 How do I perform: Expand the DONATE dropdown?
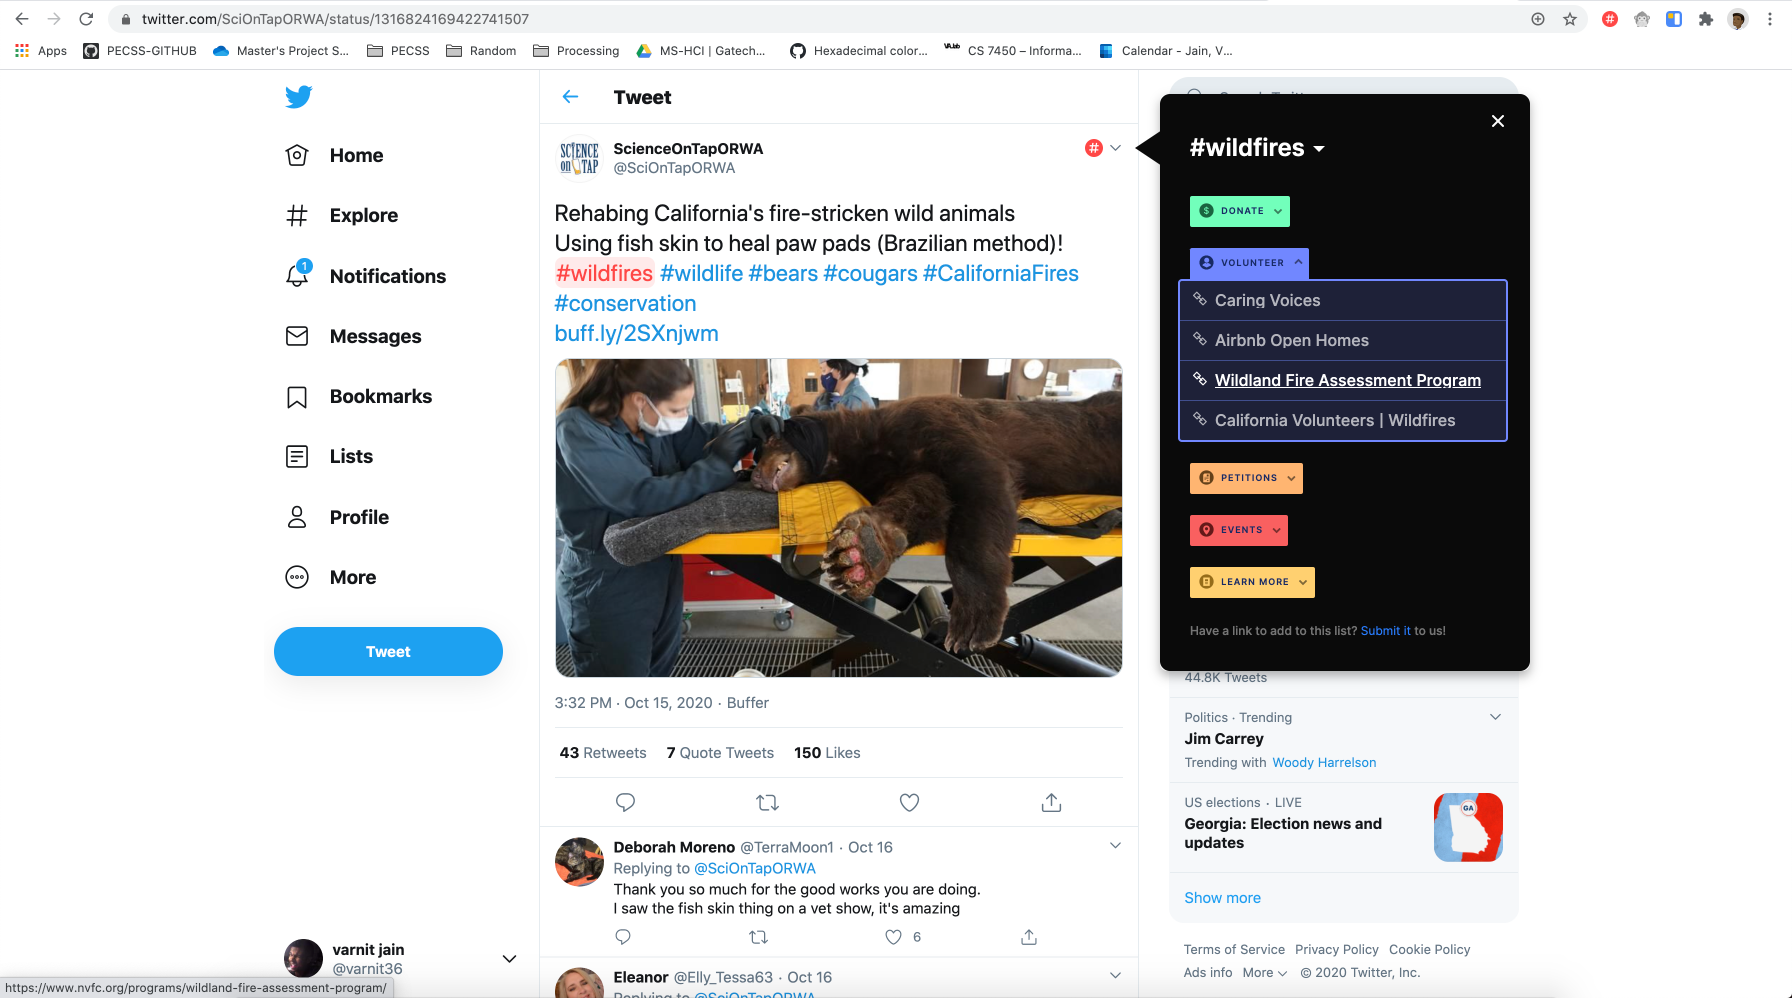(1240, 211)
